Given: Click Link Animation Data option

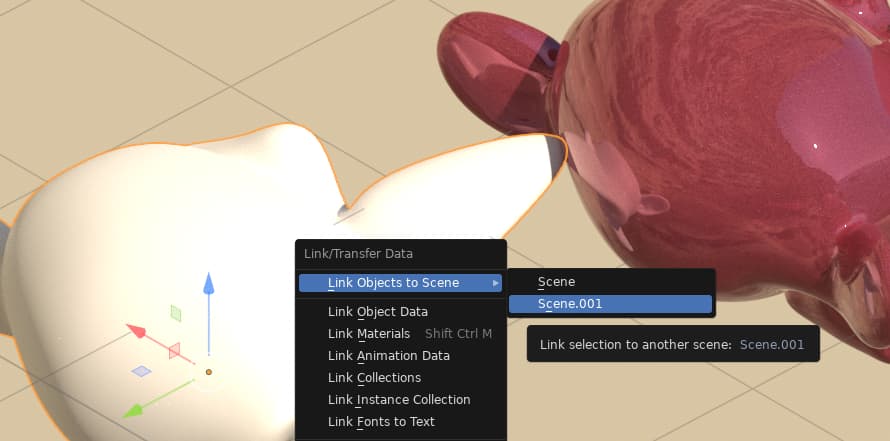Looking at the screenshot, I should (400, 356).
